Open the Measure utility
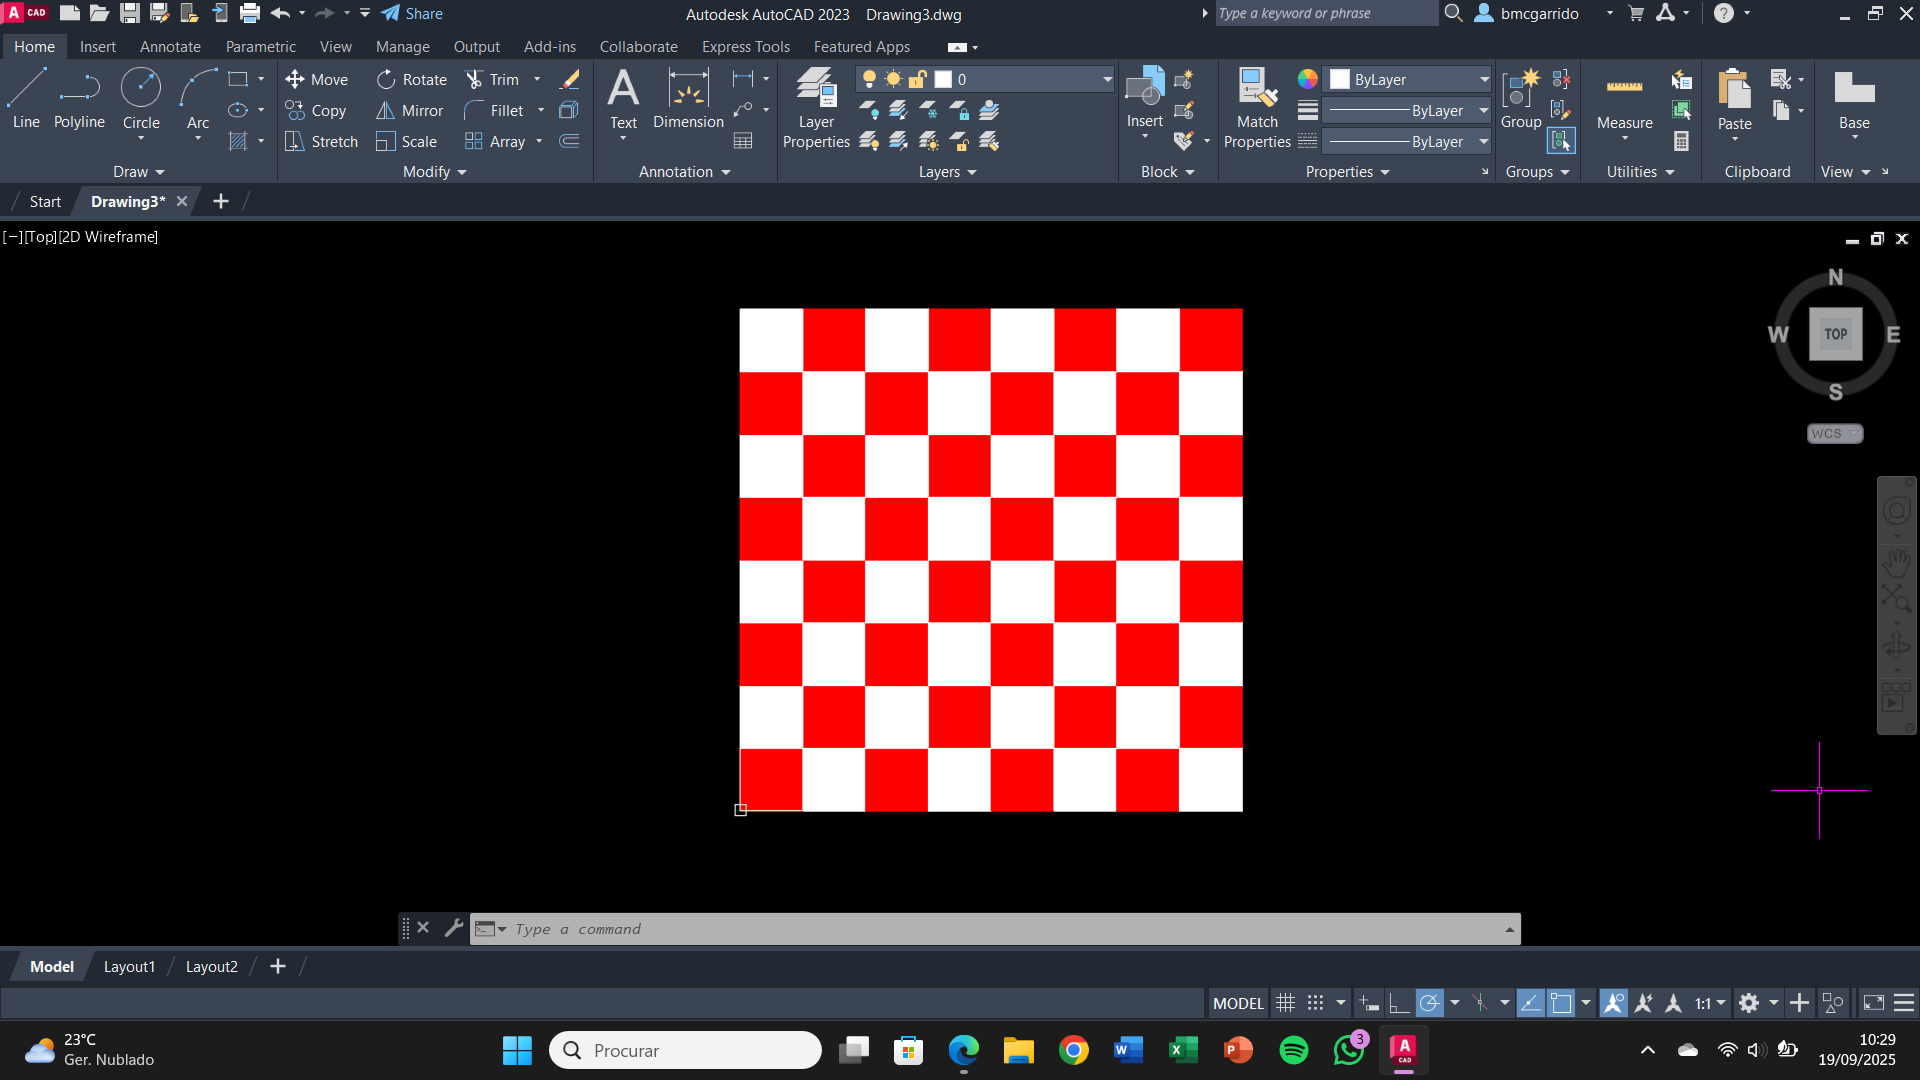 tap(1624, 100)
